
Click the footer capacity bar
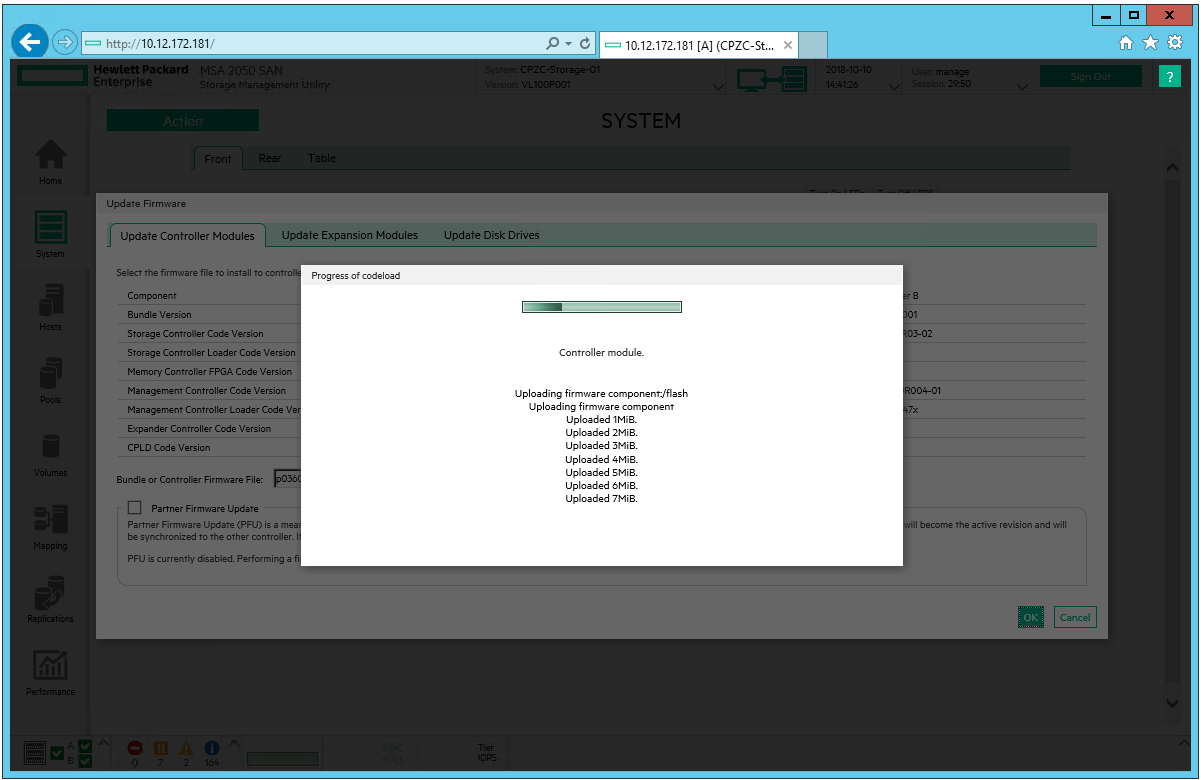[282, 759]
